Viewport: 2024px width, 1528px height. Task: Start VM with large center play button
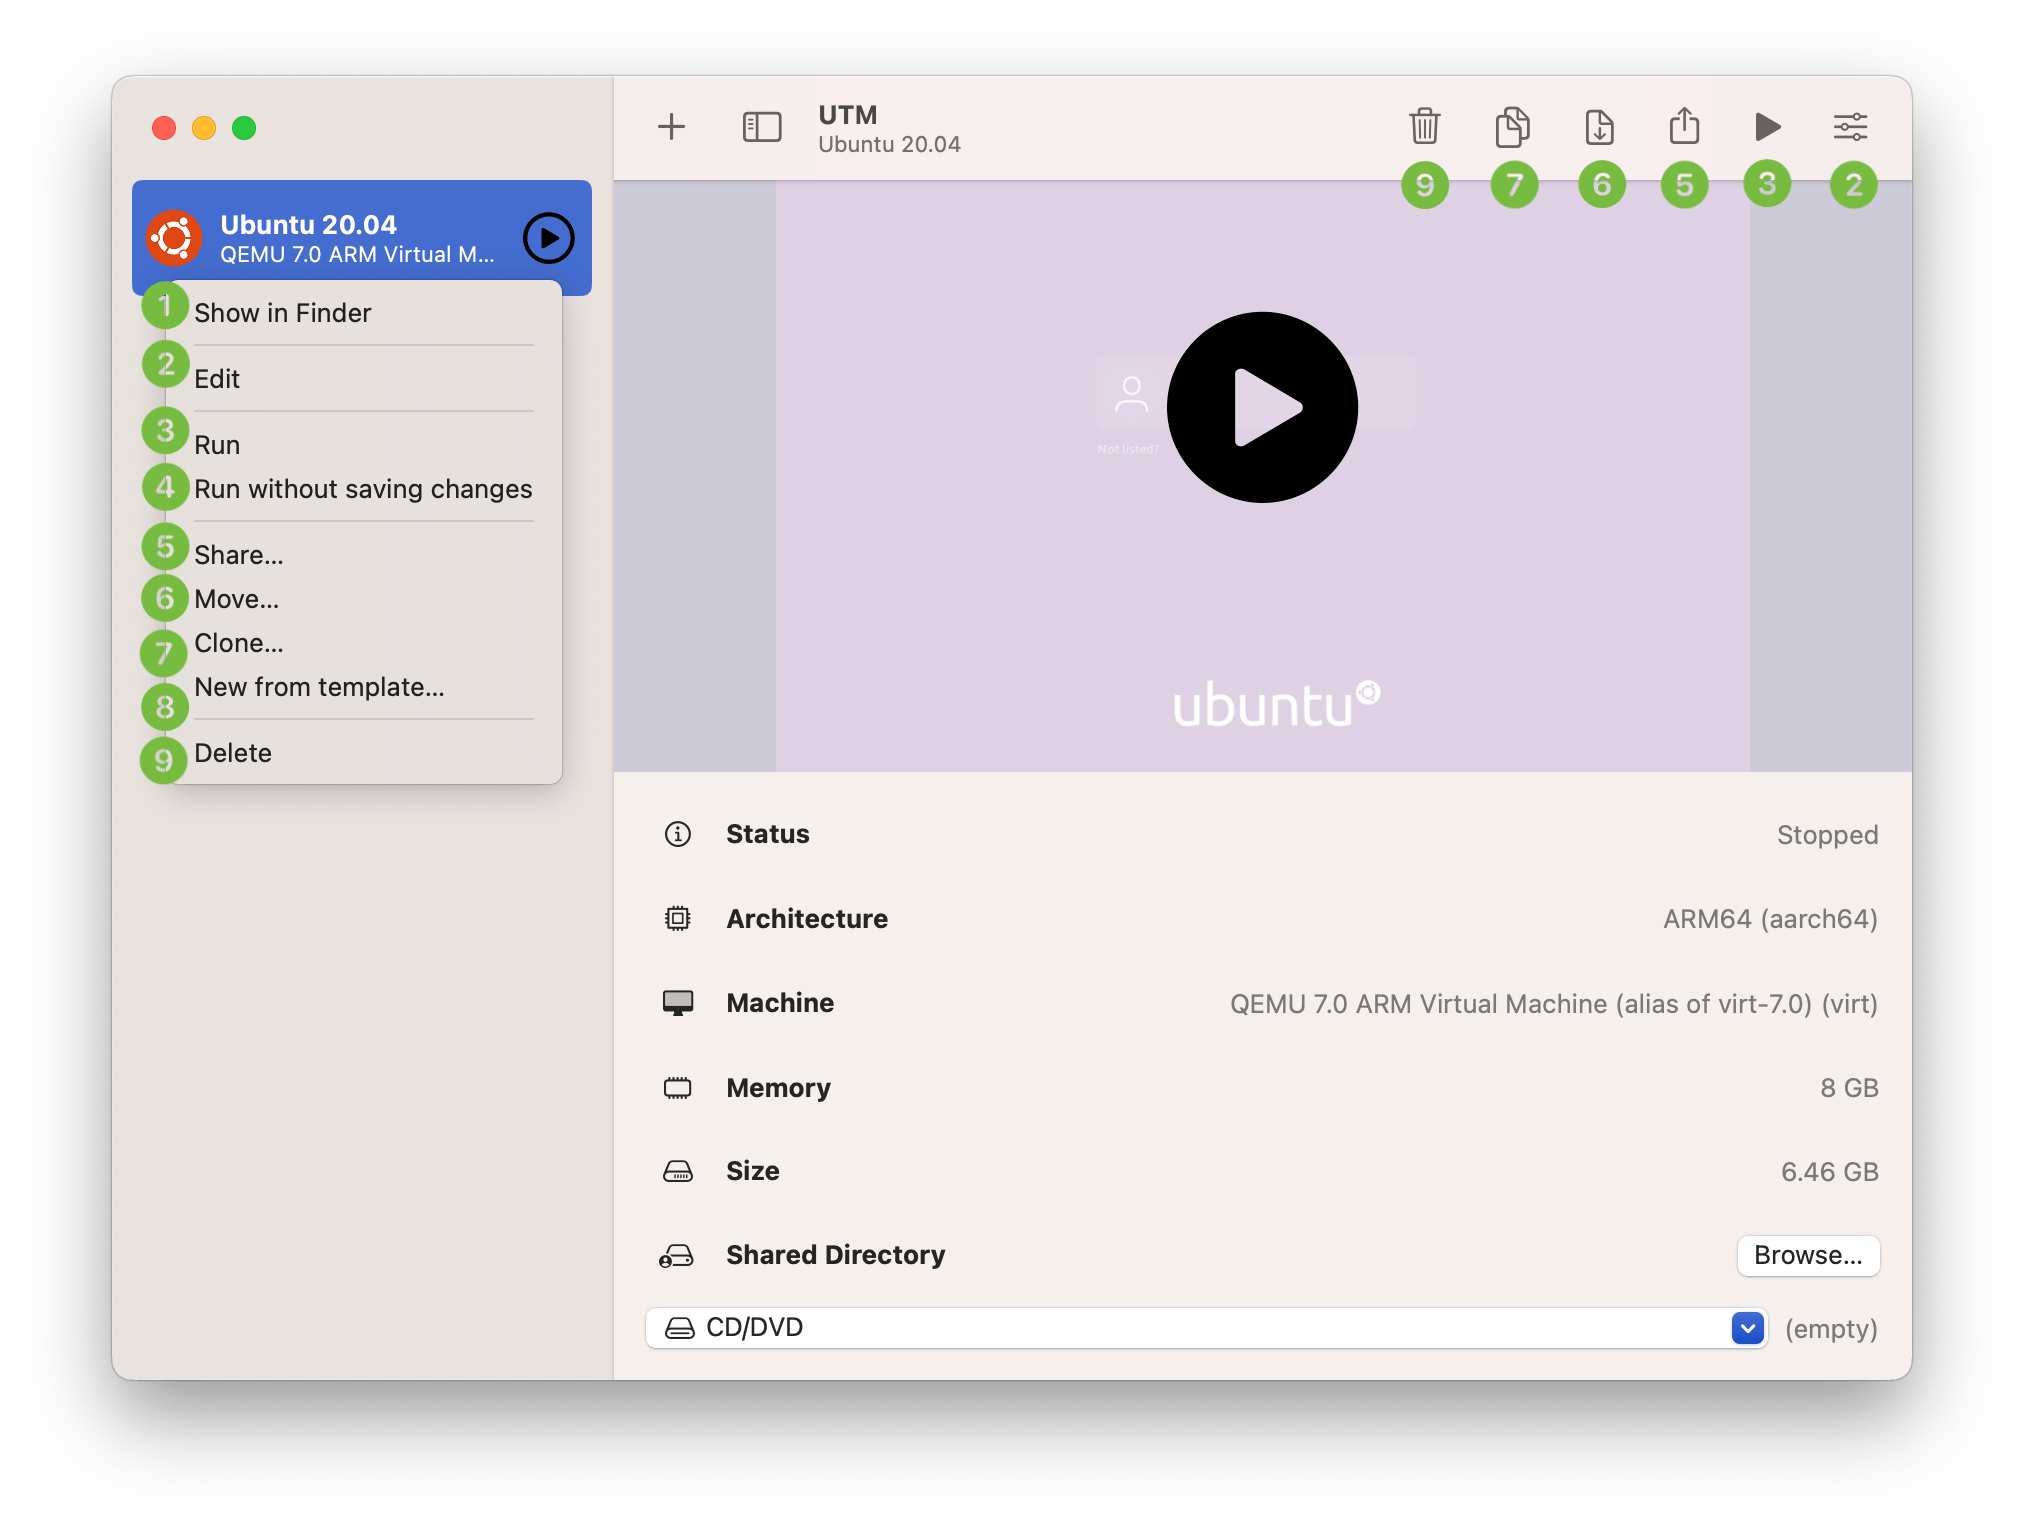point(1262,408)
